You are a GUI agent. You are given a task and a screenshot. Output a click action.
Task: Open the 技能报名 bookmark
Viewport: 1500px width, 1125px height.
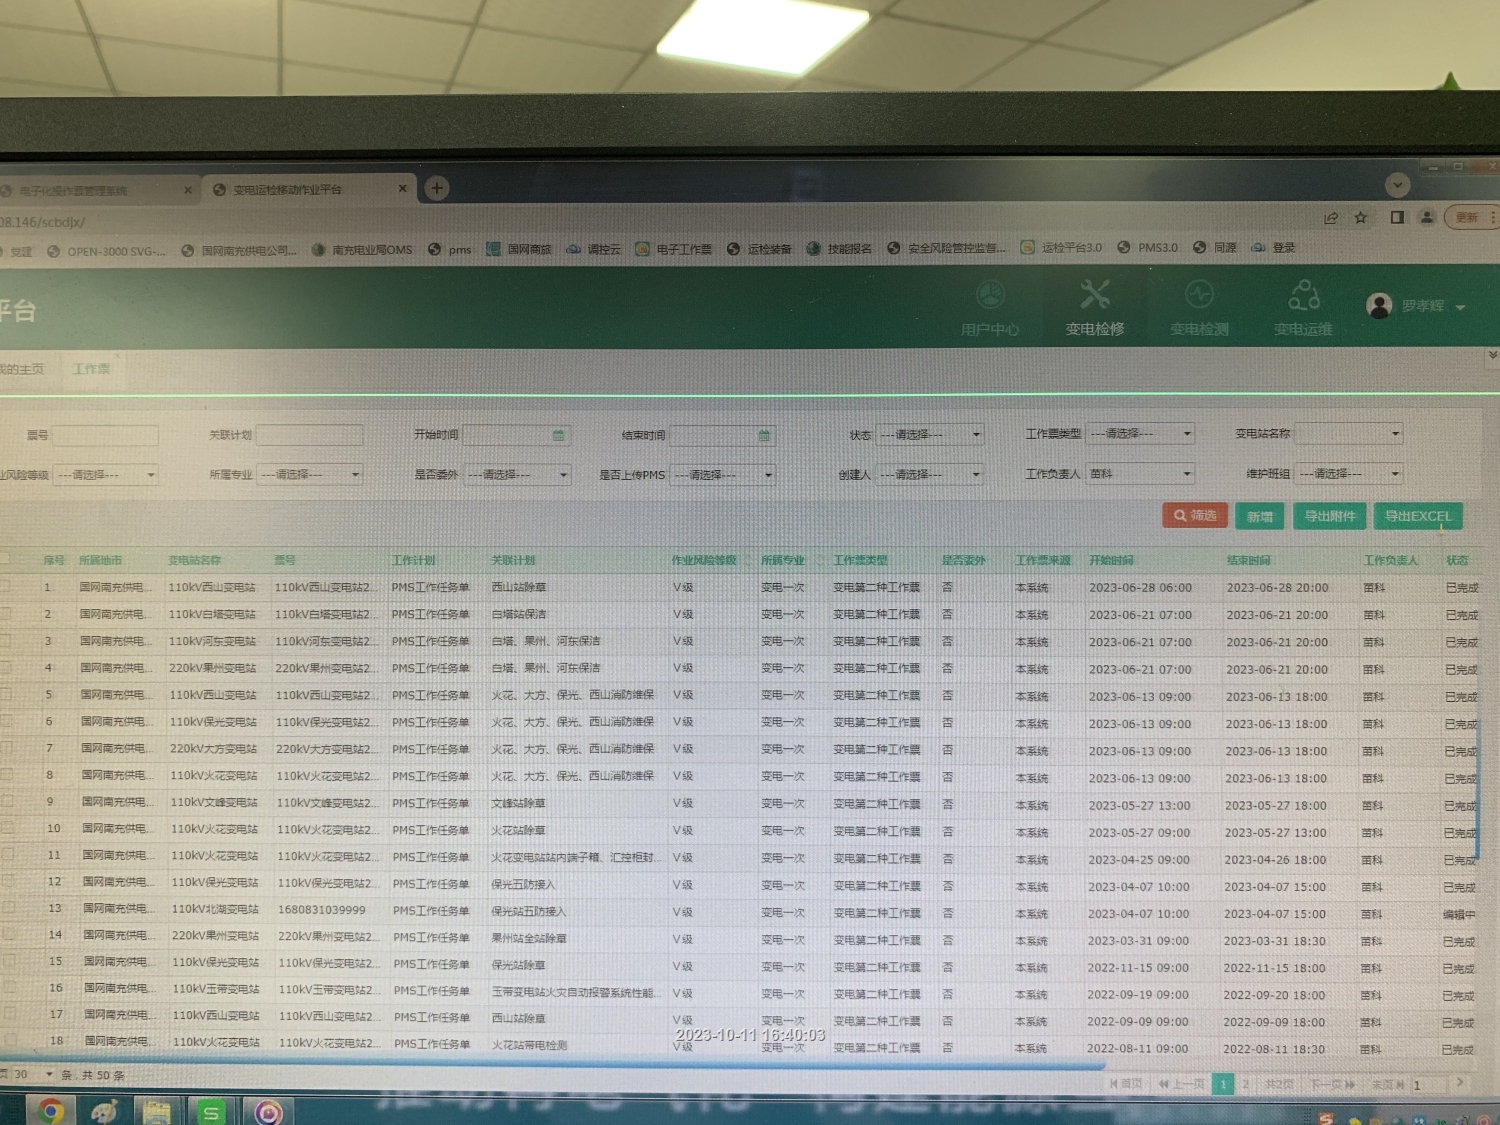tap(839, 249)
